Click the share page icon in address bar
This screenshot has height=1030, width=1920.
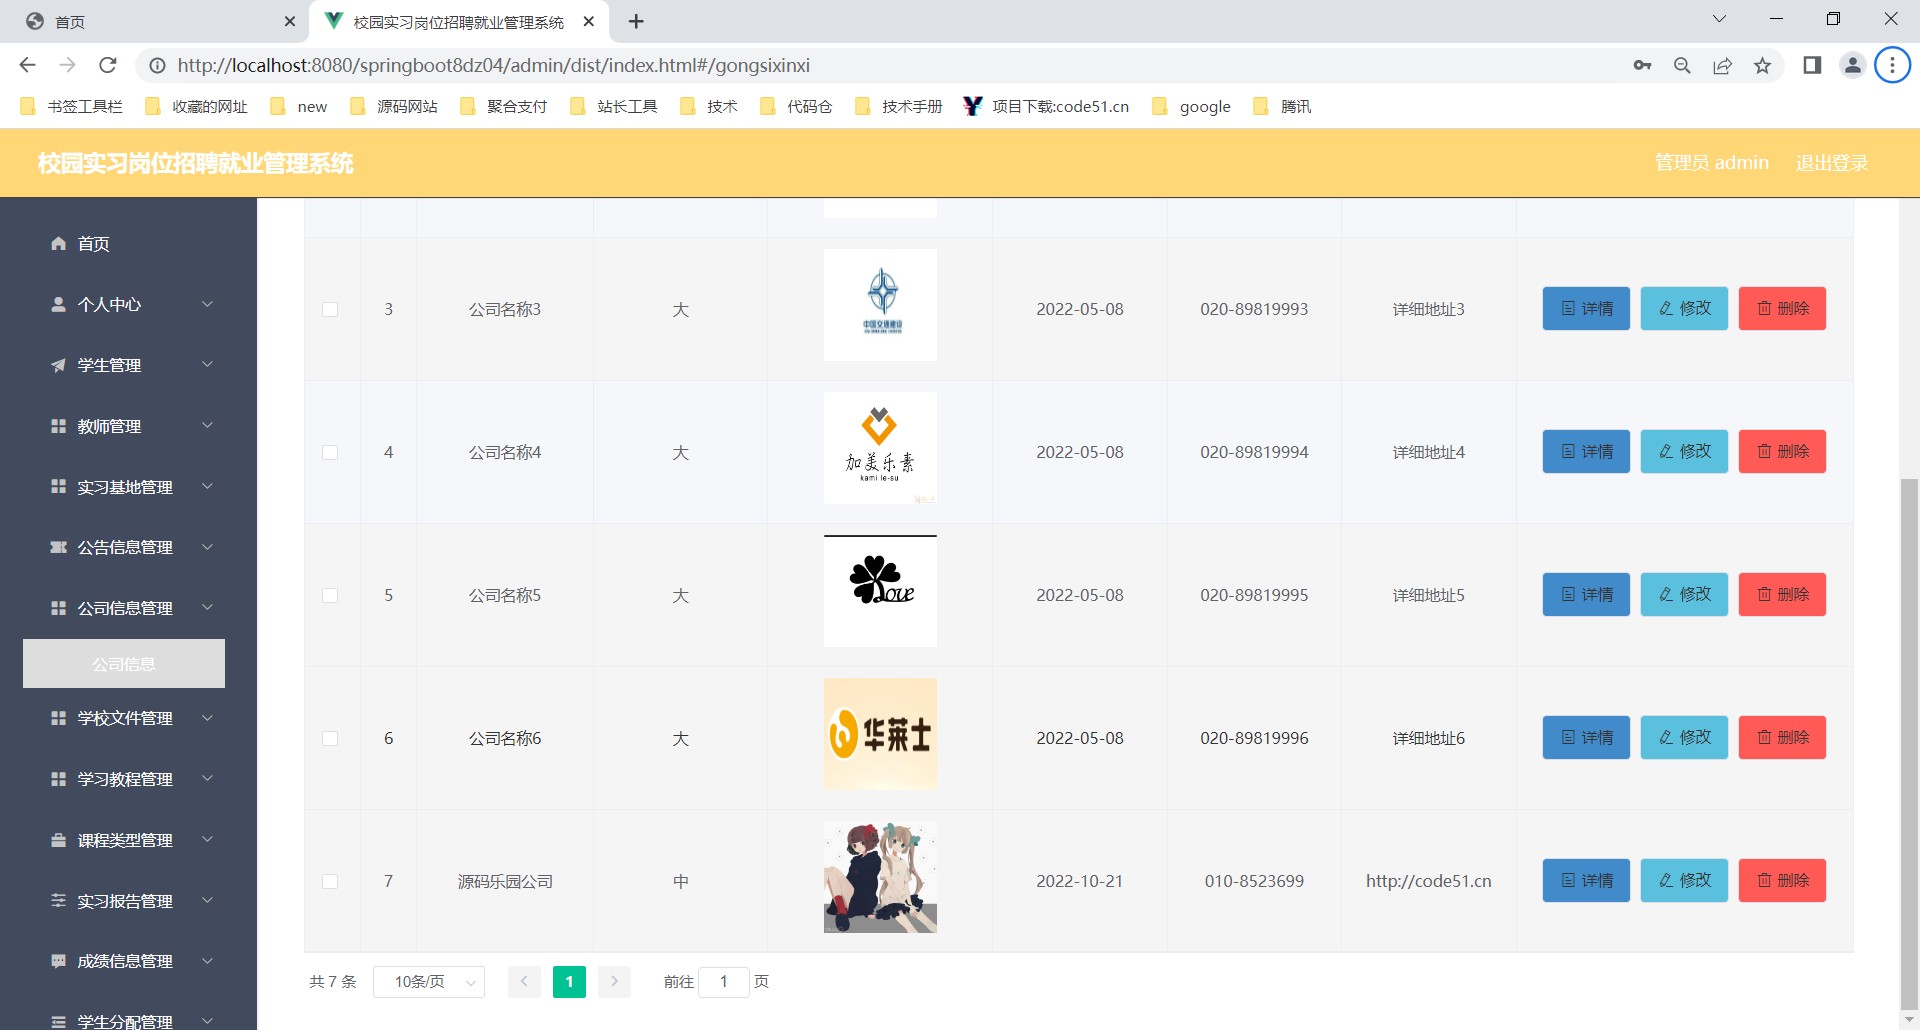pos(1722,65)
